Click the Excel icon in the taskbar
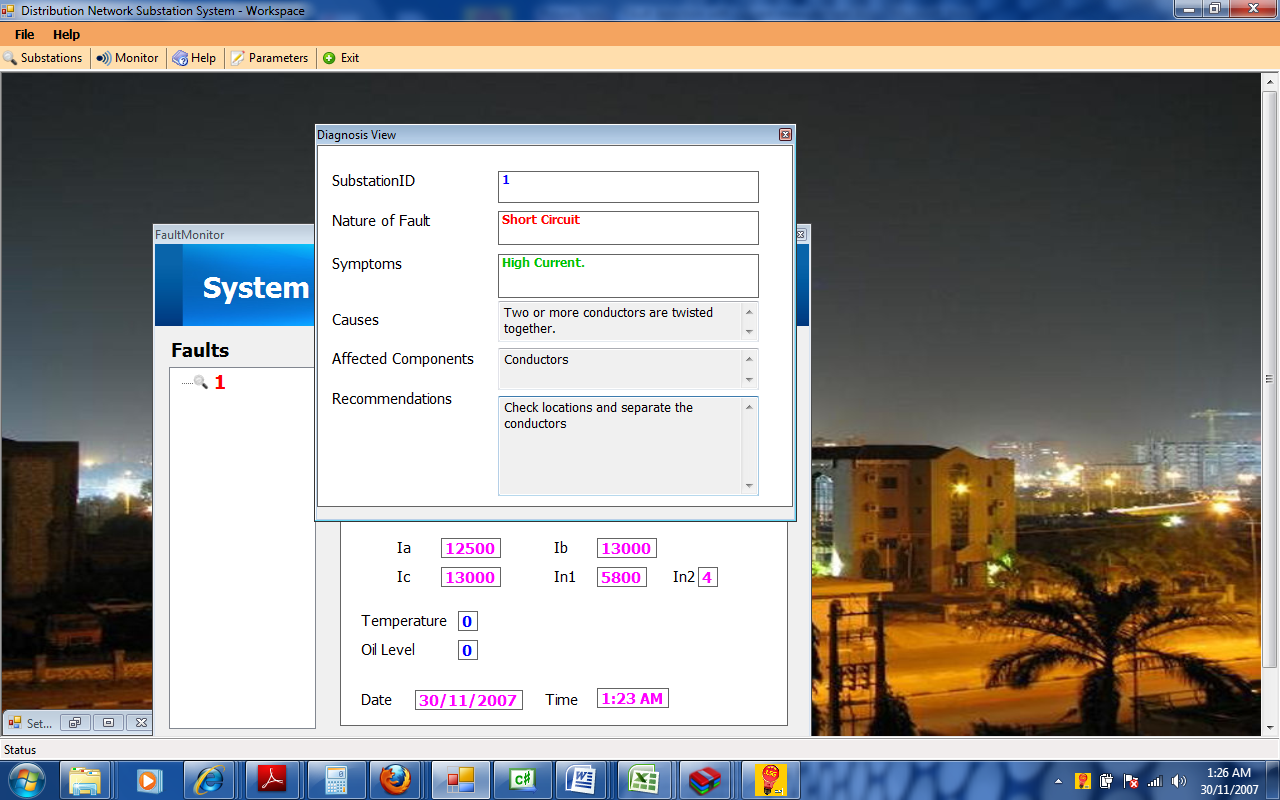The height and width of the screenshot is (800, 1280). pyautogui.click(x=642, y=779)
